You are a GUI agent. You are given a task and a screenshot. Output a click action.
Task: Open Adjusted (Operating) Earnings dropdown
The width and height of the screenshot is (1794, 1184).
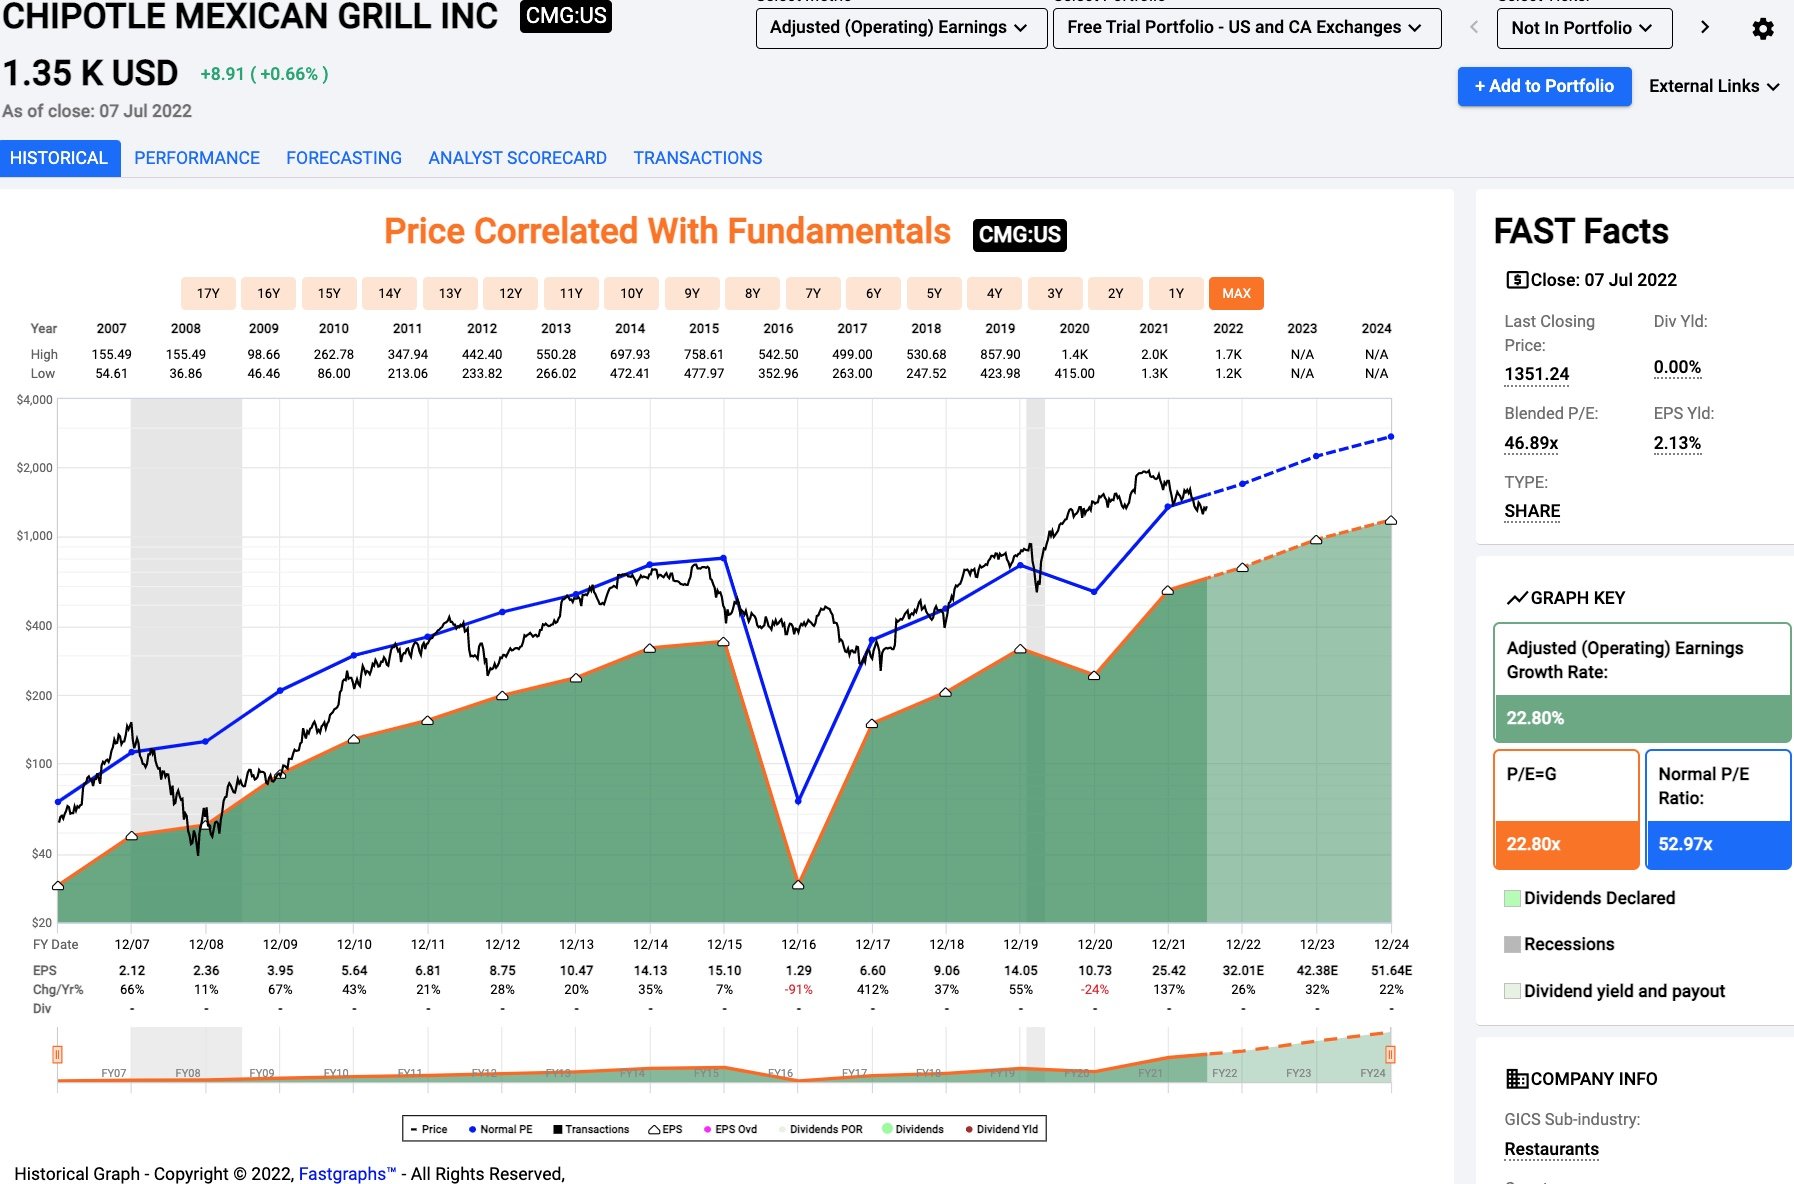[901, 28]
